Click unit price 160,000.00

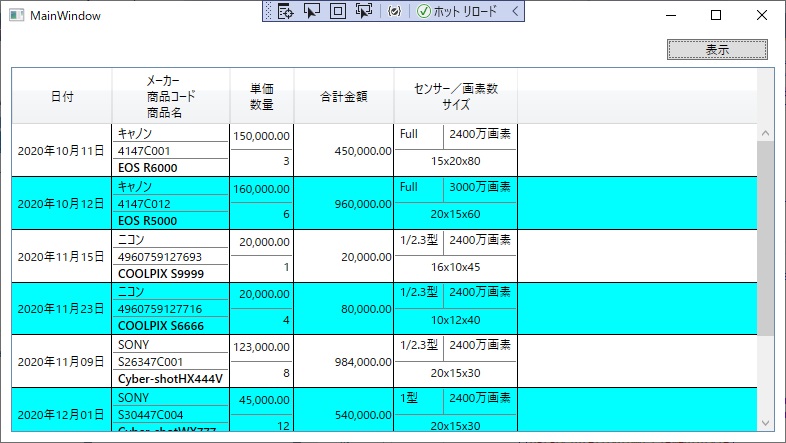261,189
